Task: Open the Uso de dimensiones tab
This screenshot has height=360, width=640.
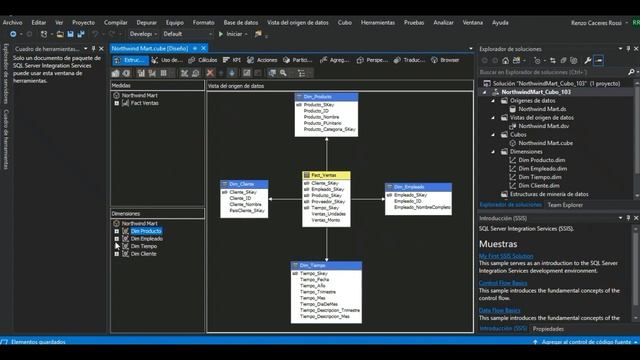Action: pos(167,60)
